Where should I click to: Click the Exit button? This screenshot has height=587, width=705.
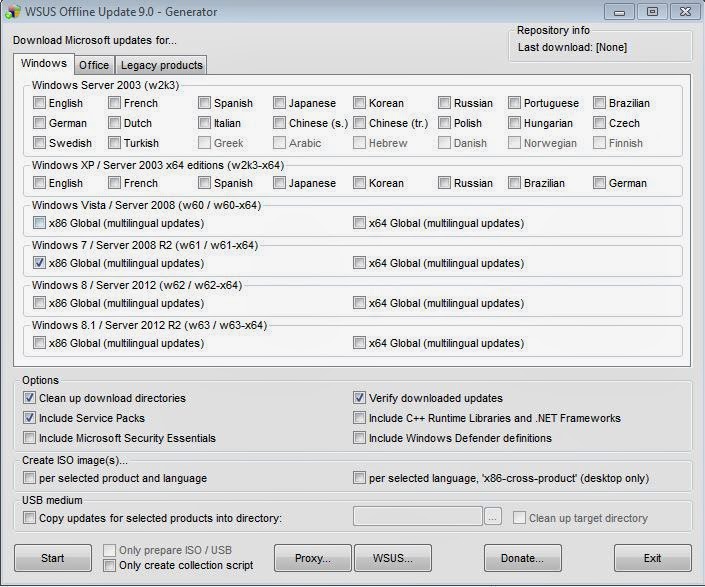point(652,558)
